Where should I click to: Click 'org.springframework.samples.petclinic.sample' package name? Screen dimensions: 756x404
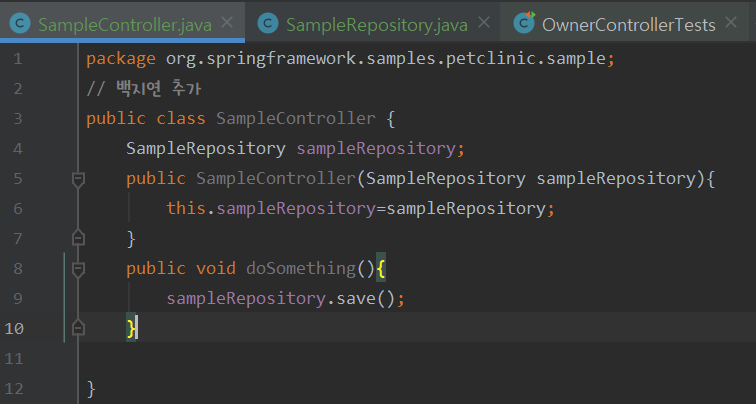386,59
